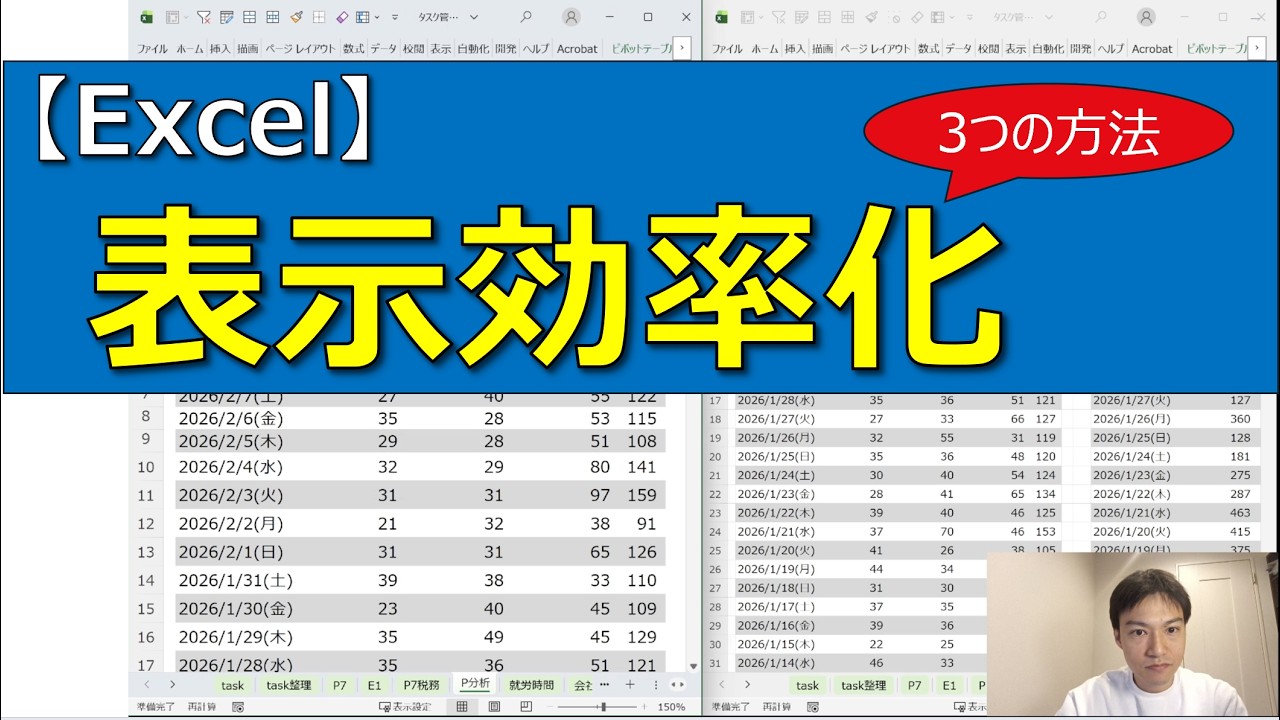Click the form edit icon in left window toolbar

click(227, 17)
